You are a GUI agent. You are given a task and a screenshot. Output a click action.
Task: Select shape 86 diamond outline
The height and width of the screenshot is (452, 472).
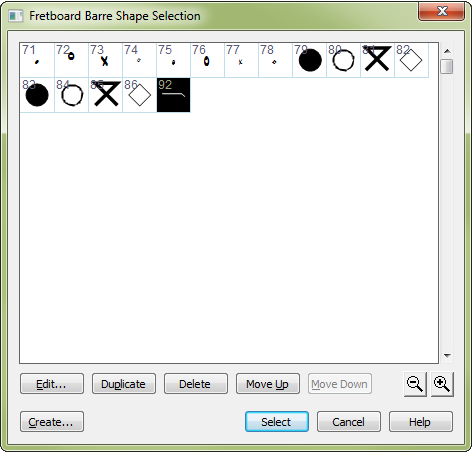point(139,95)
